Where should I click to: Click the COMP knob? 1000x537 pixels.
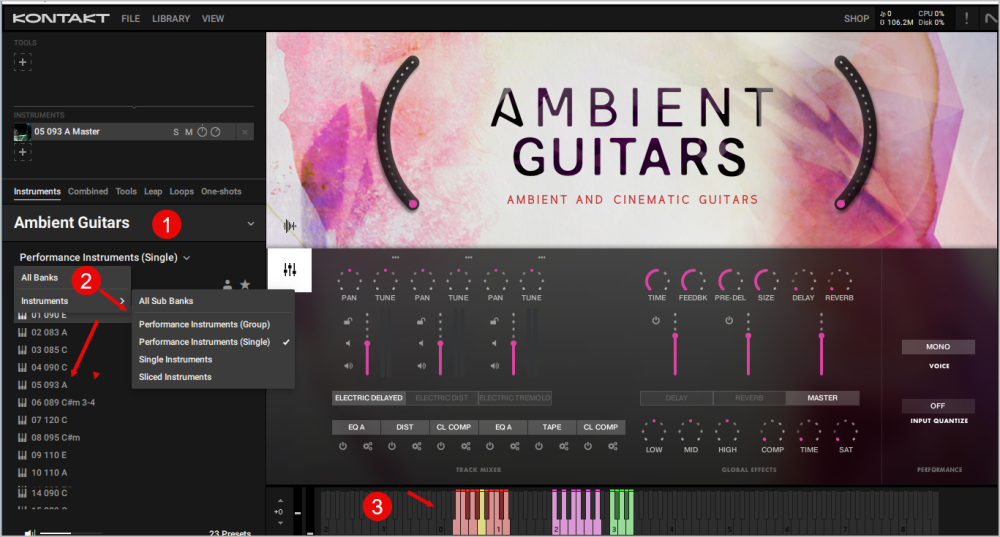(772, 431)
